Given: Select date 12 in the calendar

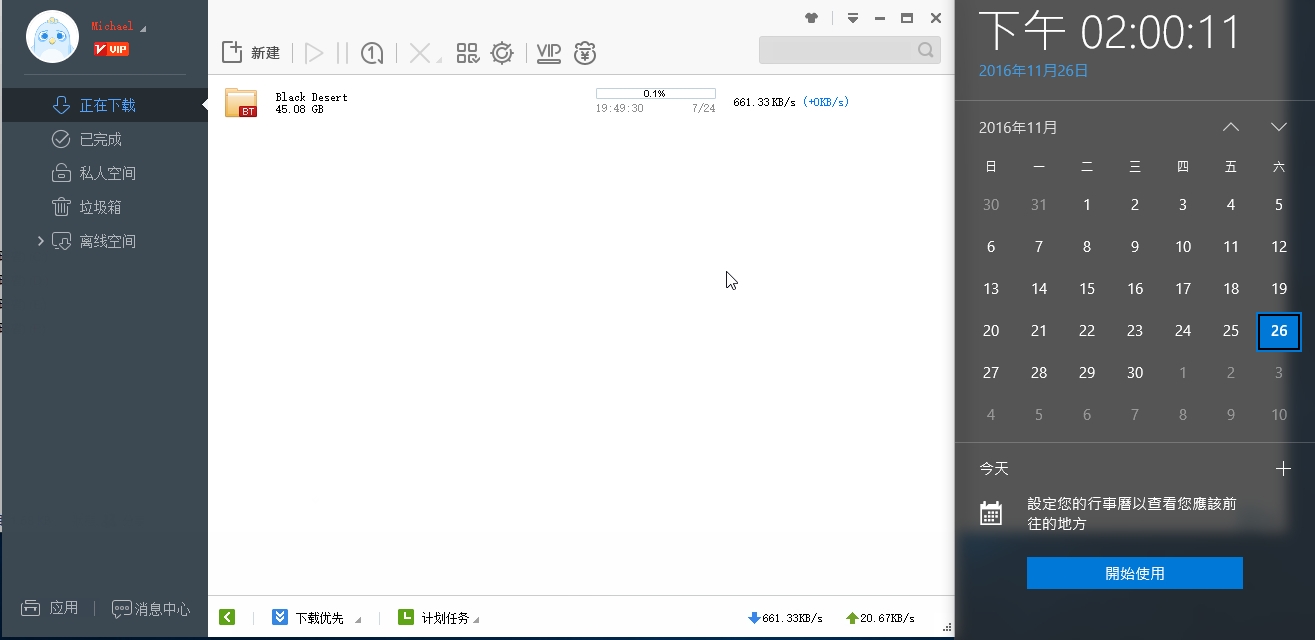Looking at the screenshot, I should click(x=1279, y=247).
